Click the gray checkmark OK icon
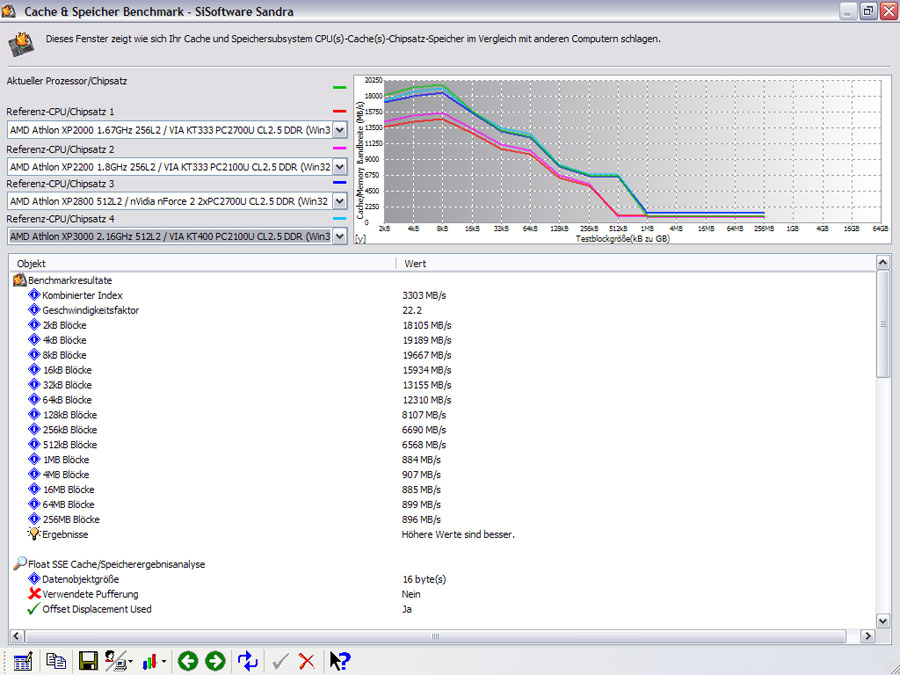Screen dimensions: 900x675 tap(280, 662)
